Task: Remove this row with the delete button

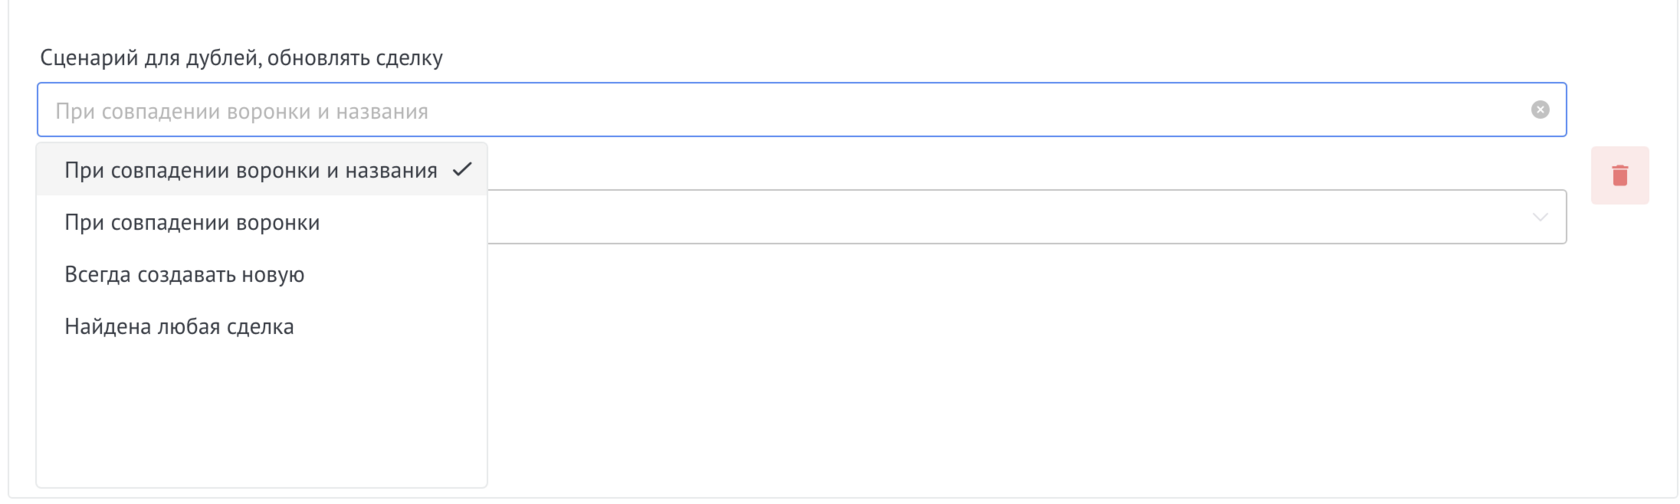Action: (x=1620, y=176)
